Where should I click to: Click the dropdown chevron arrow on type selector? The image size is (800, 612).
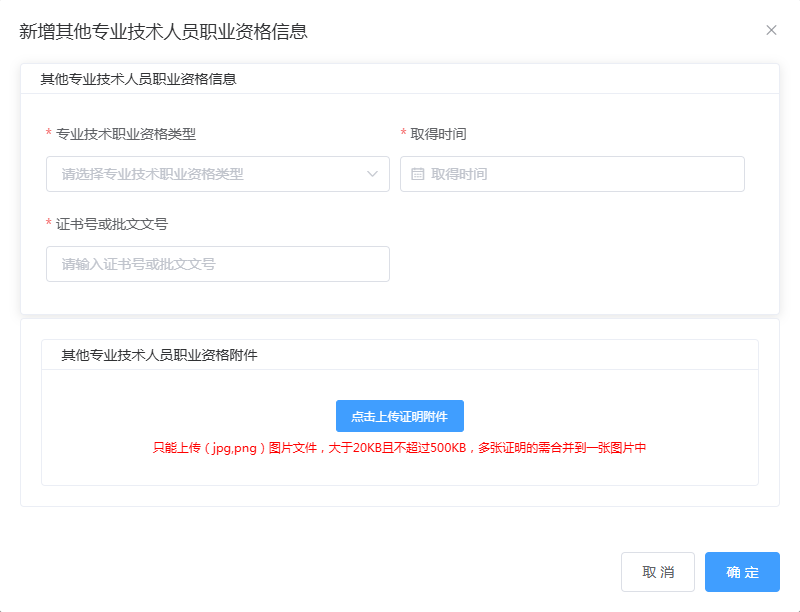[375, 173]
